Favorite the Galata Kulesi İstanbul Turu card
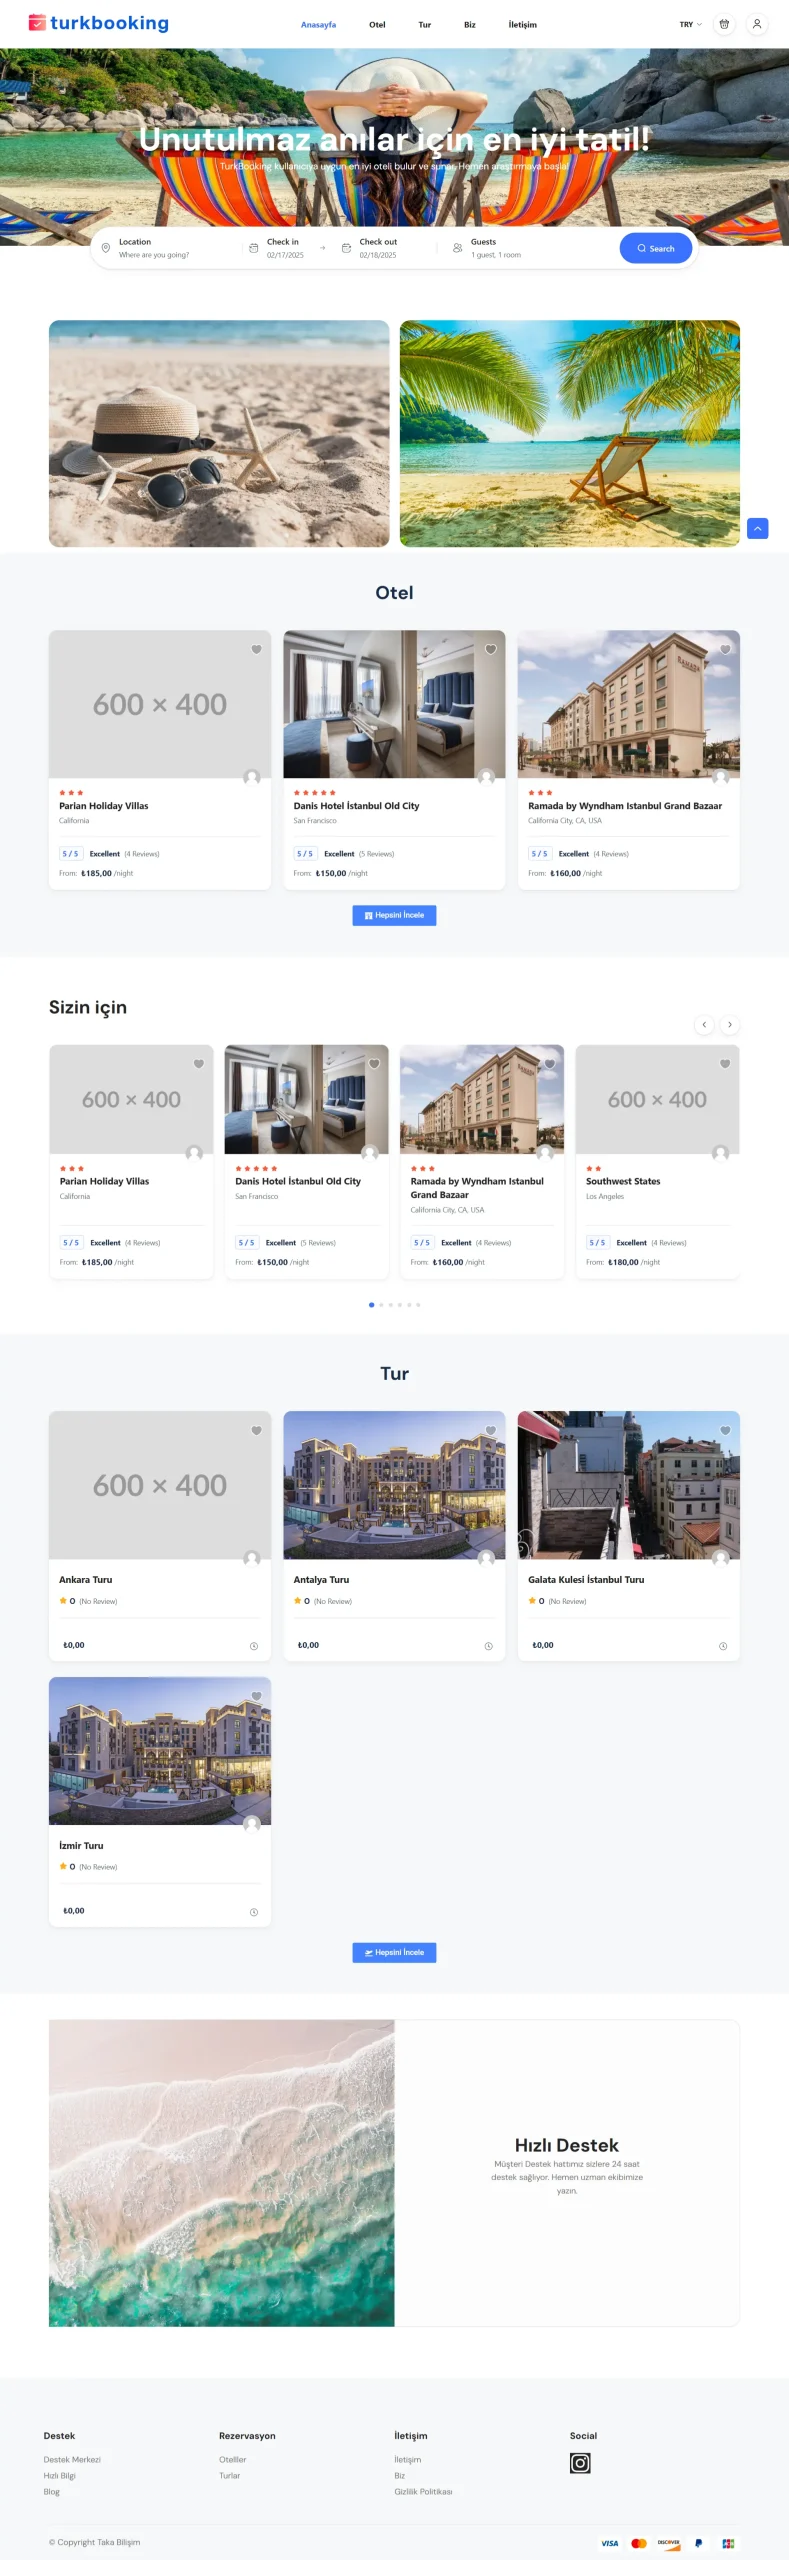 725,1431
